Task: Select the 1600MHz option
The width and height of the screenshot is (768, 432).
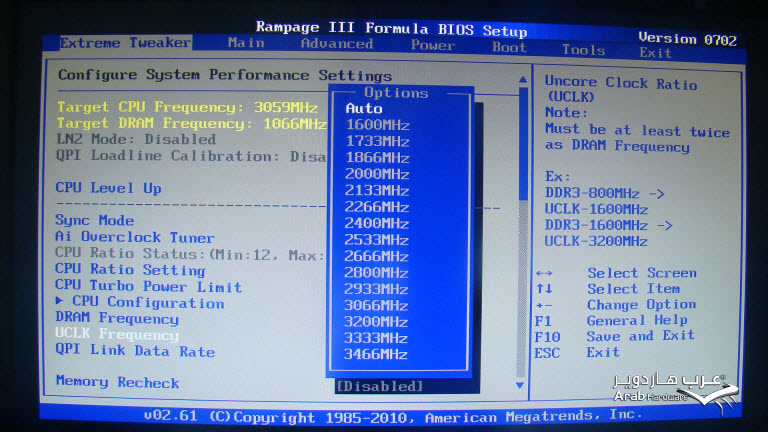Action: click(x=378, y=125)
